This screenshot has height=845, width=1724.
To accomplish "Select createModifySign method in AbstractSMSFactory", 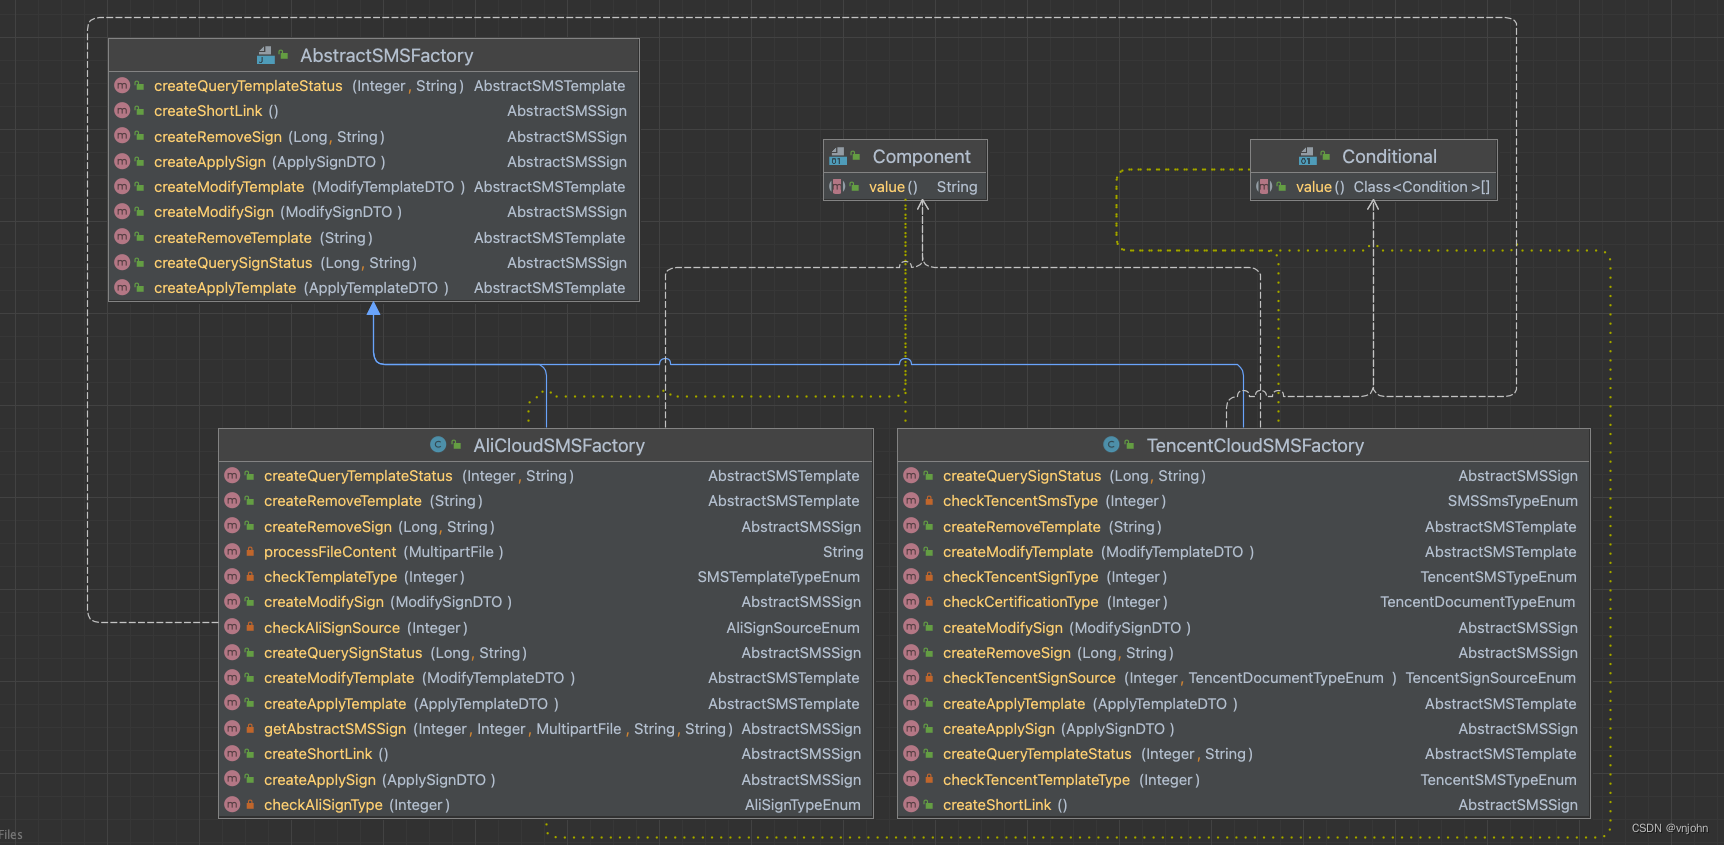I will click(x=214, y=212).
